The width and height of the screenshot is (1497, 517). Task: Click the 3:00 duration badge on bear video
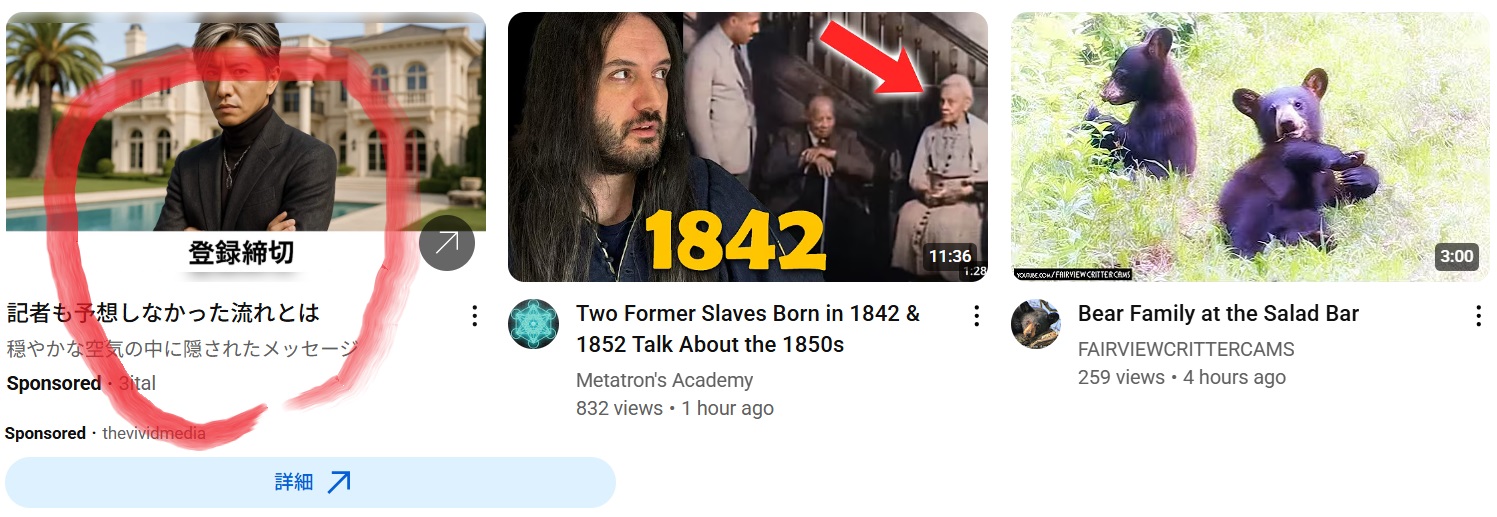pos(1456,257)
